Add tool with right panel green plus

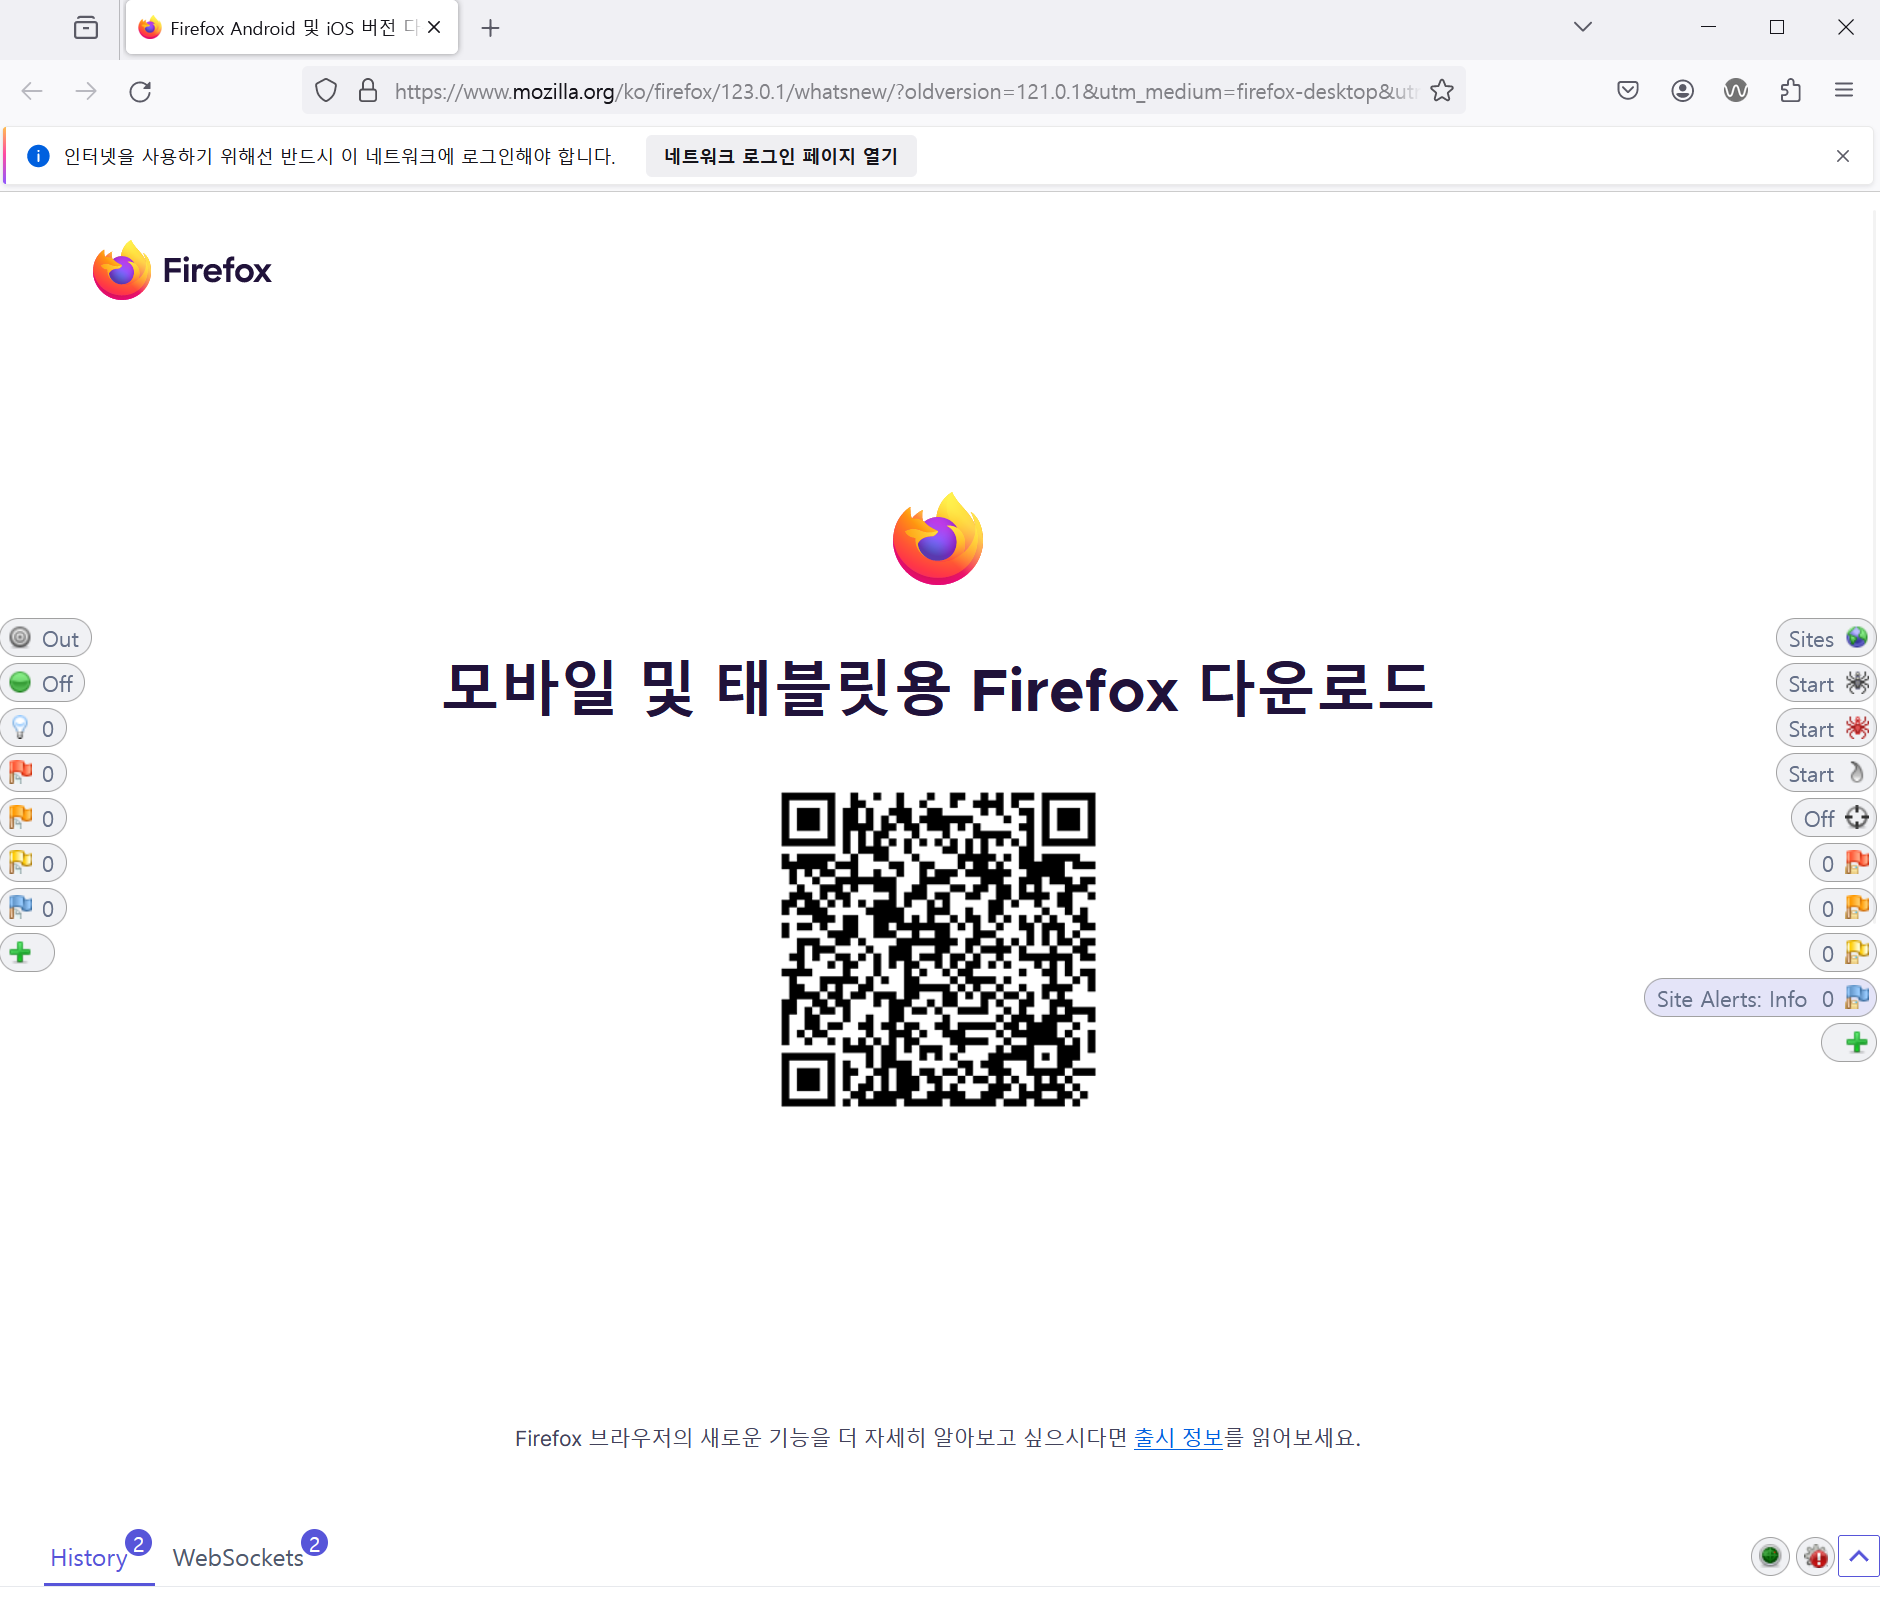(1849, 1043)
